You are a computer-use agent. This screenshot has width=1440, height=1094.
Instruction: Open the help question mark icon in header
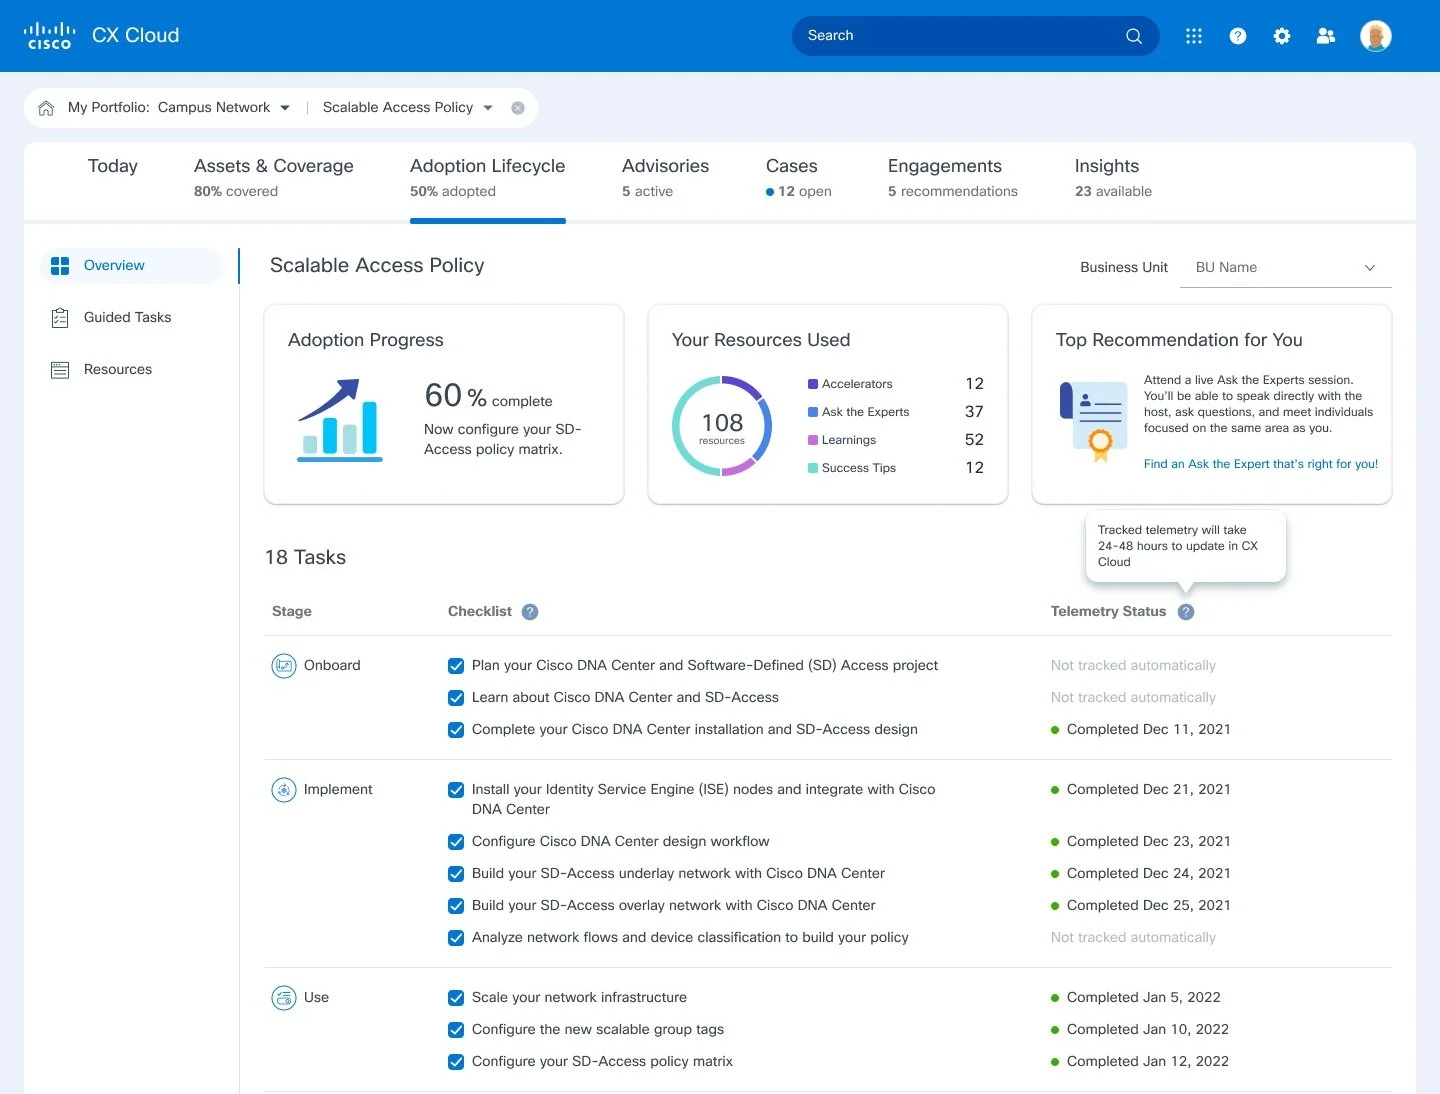[1238, 36]
